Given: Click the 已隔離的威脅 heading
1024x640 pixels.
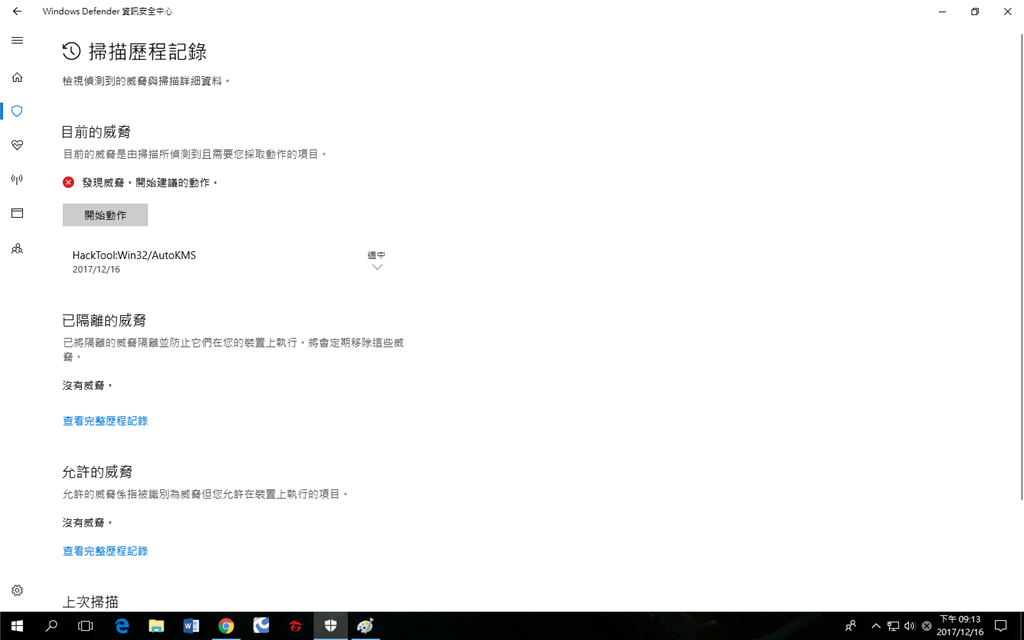Looking at the screenshot, I should click(x=104, y=321).
